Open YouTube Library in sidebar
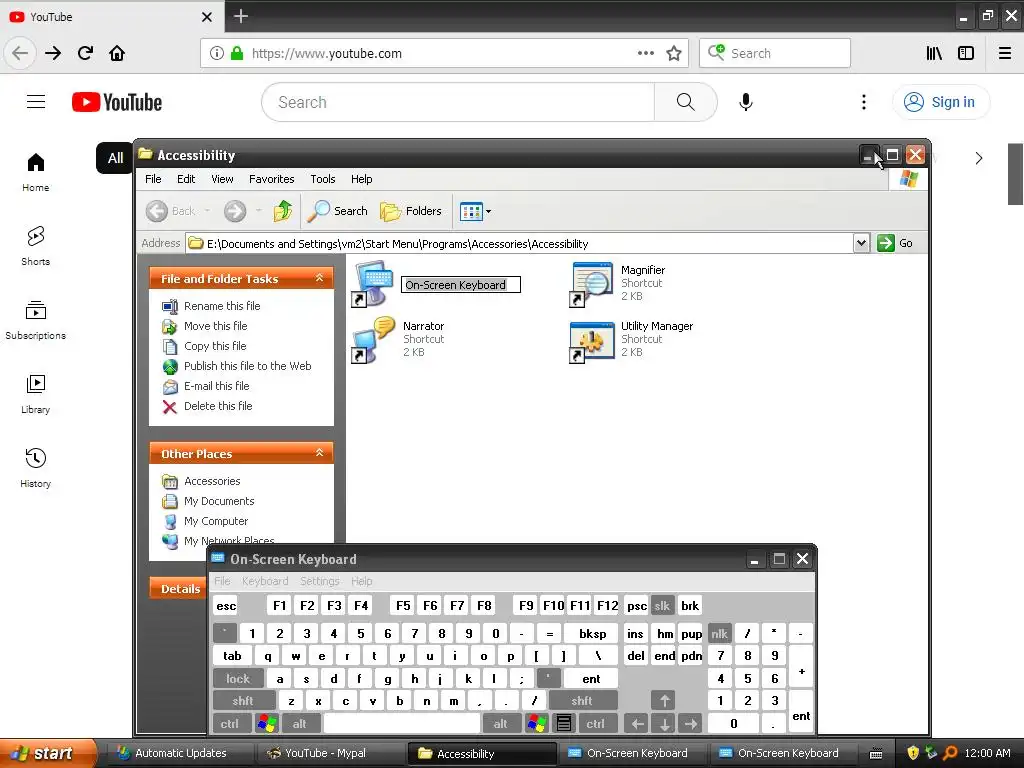 point(35,394)
